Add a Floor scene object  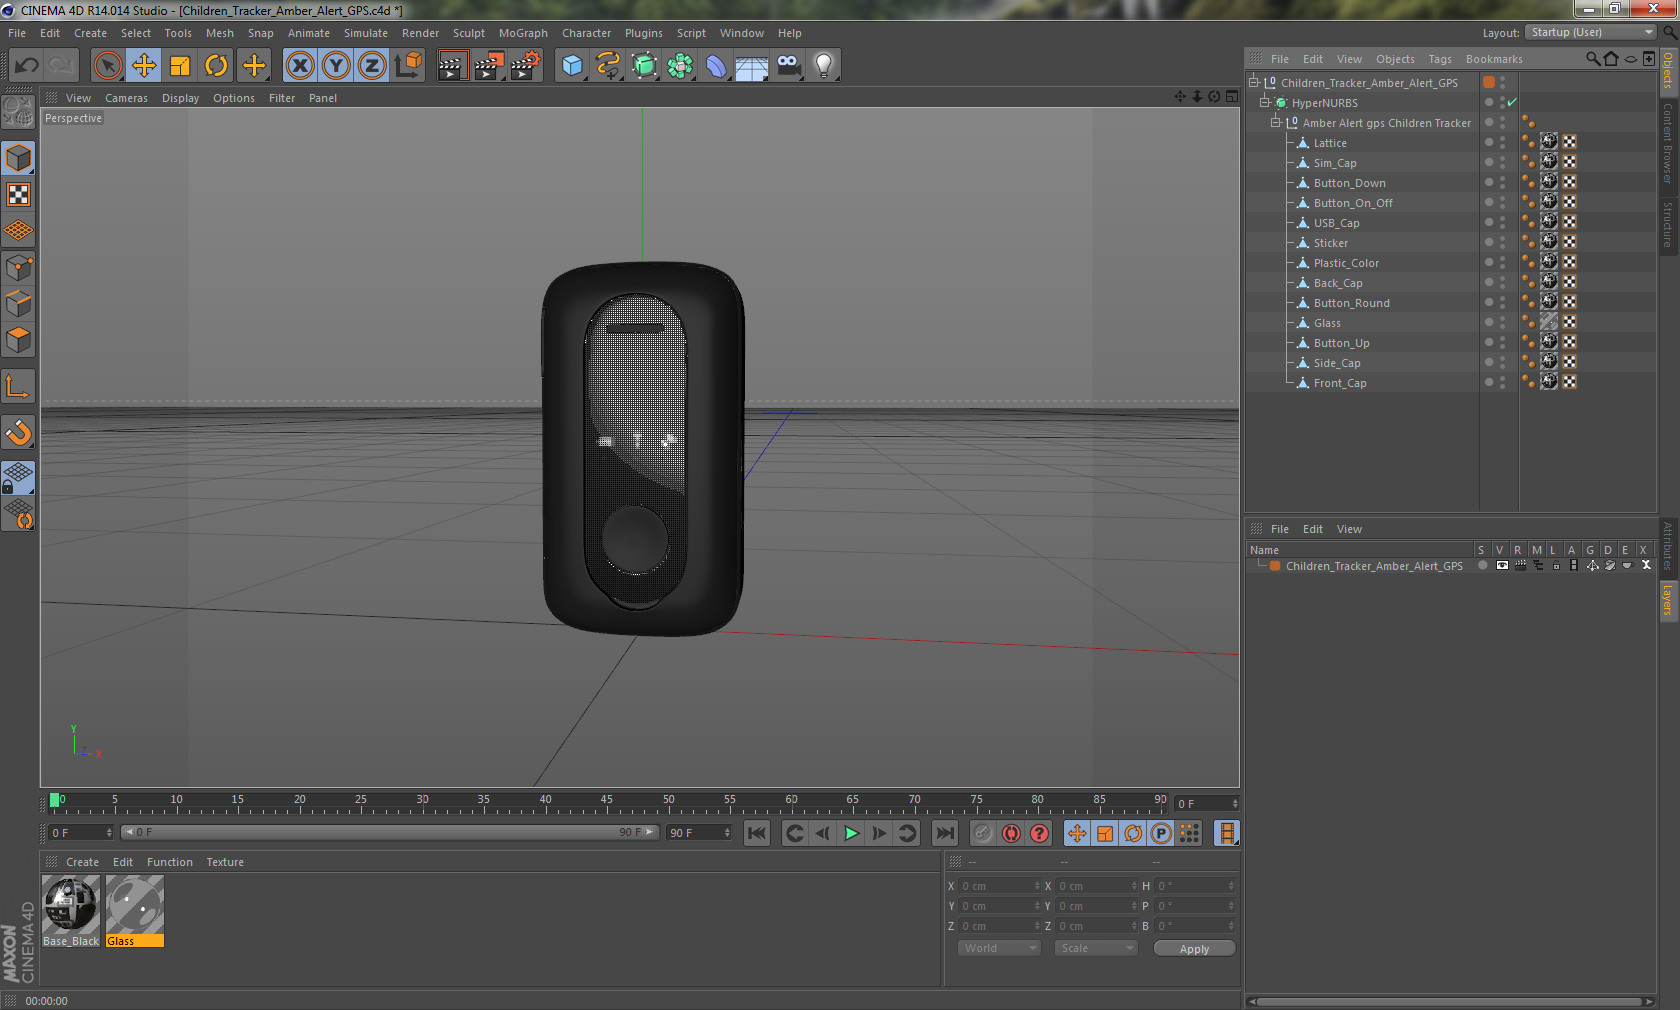752,66
